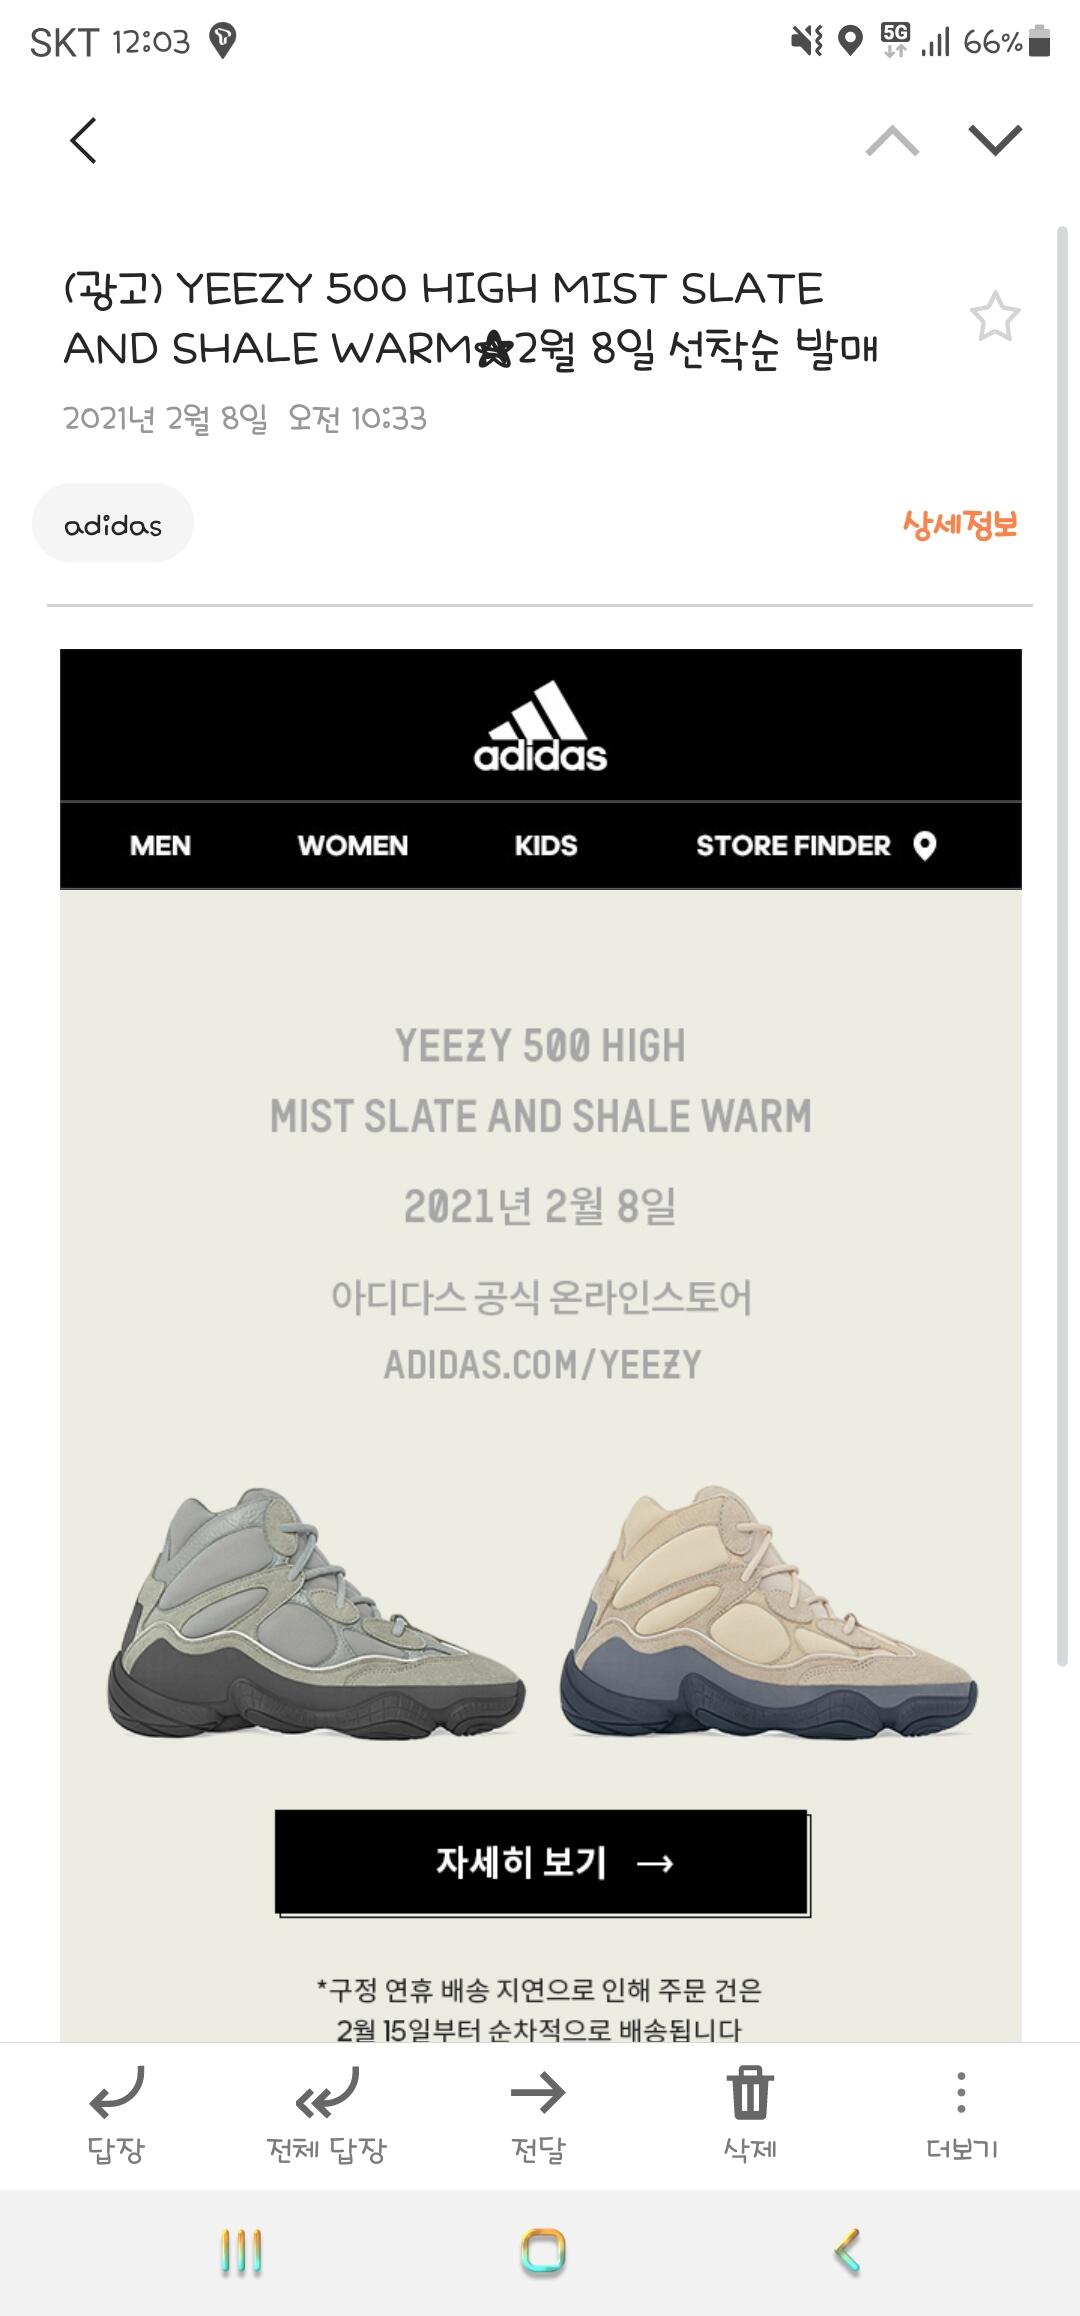Viewport: 1080px width, 2316px height.
Task: Go to next email with down chevron
Action: click(995, 141)
